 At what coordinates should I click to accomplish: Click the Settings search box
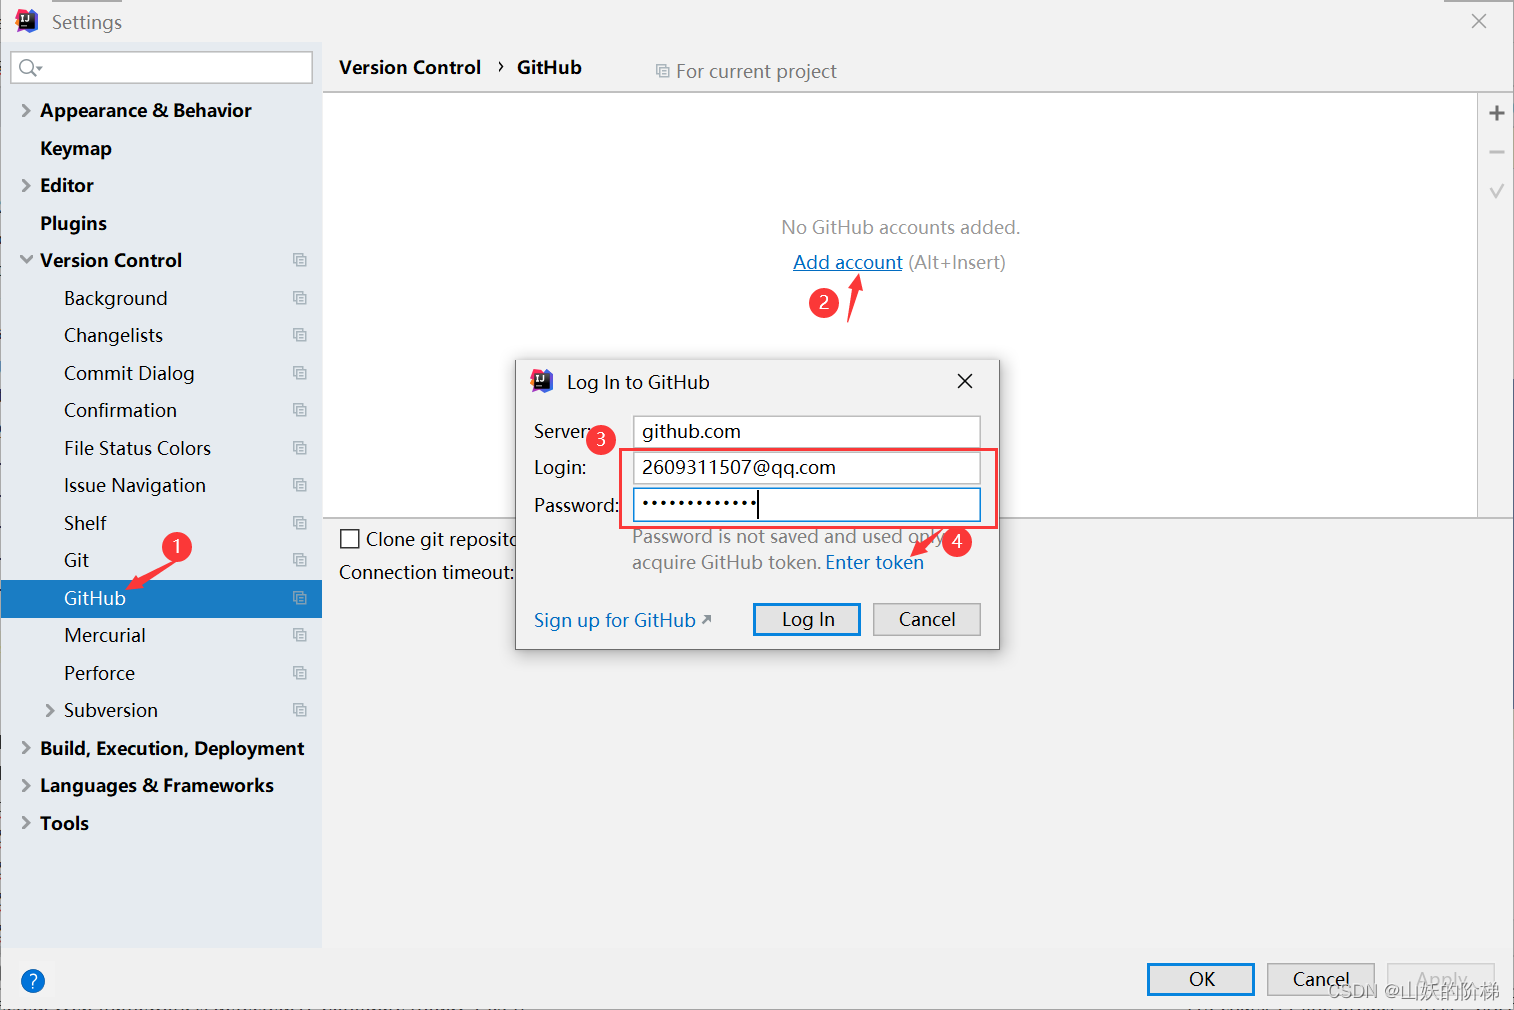[x=161, y=67]
